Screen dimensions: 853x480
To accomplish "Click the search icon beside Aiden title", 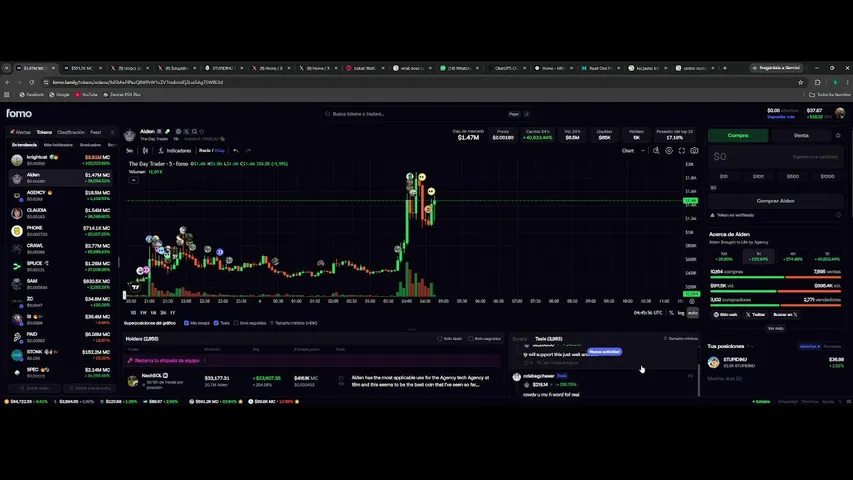I will coord(194,131).
